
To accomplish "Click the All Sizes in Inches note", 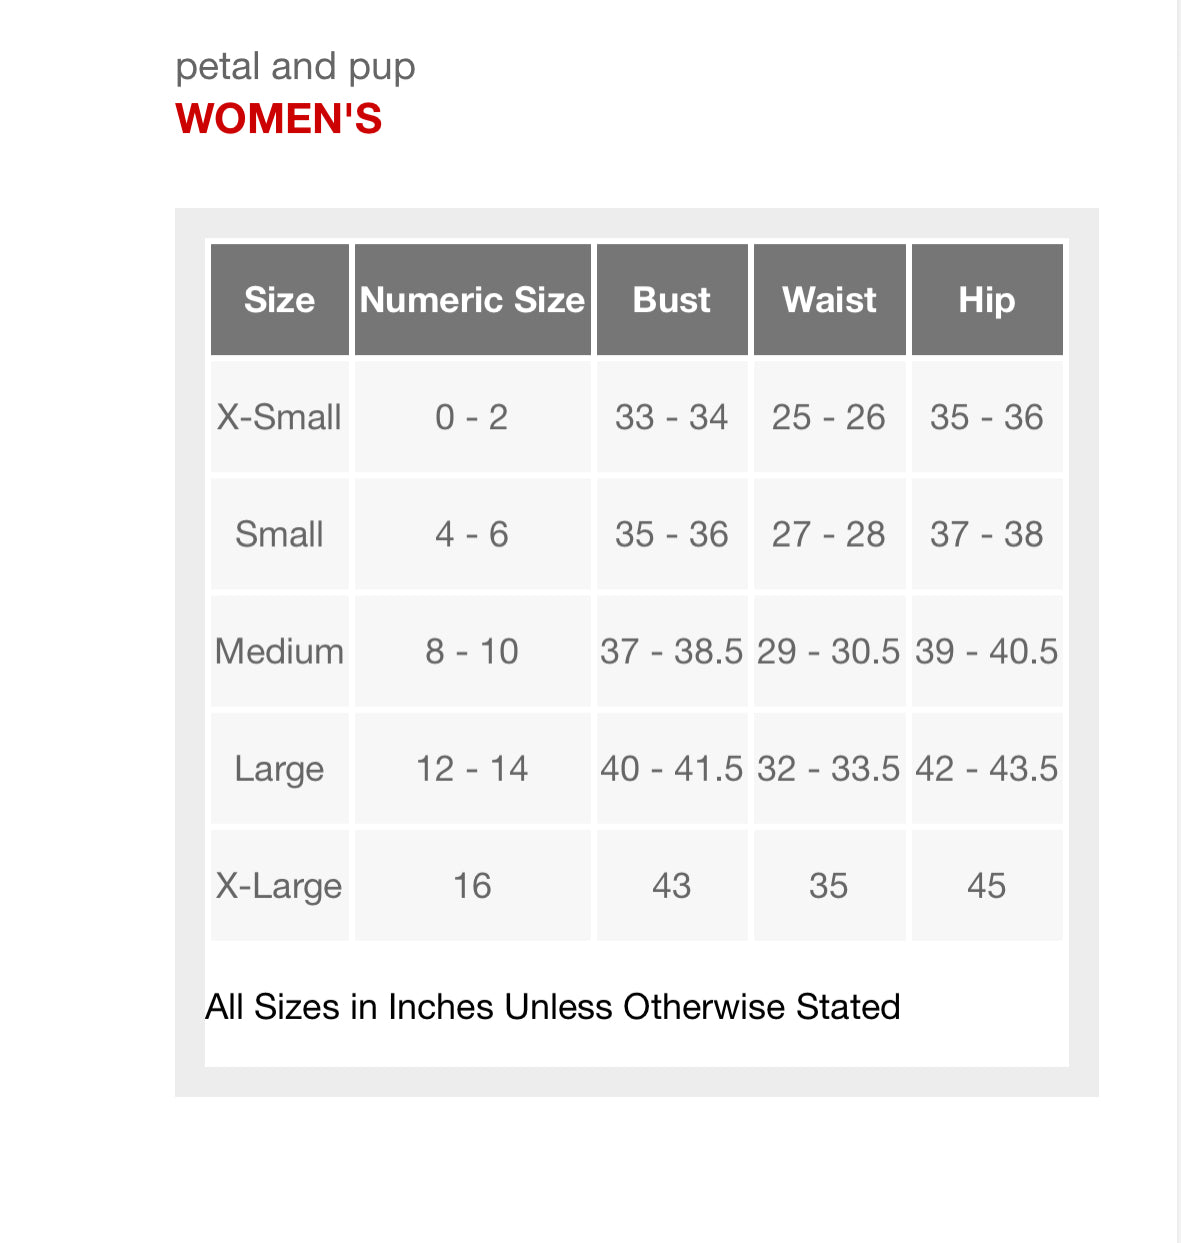I will click(553, 1006).
